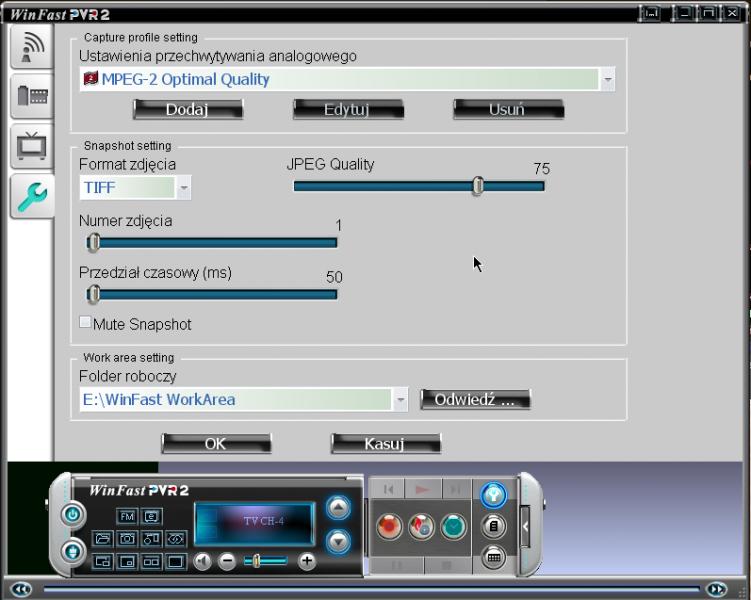Click the video source switch icon
Viewport: 751px width, 600px height.
(x=151, y=539)
